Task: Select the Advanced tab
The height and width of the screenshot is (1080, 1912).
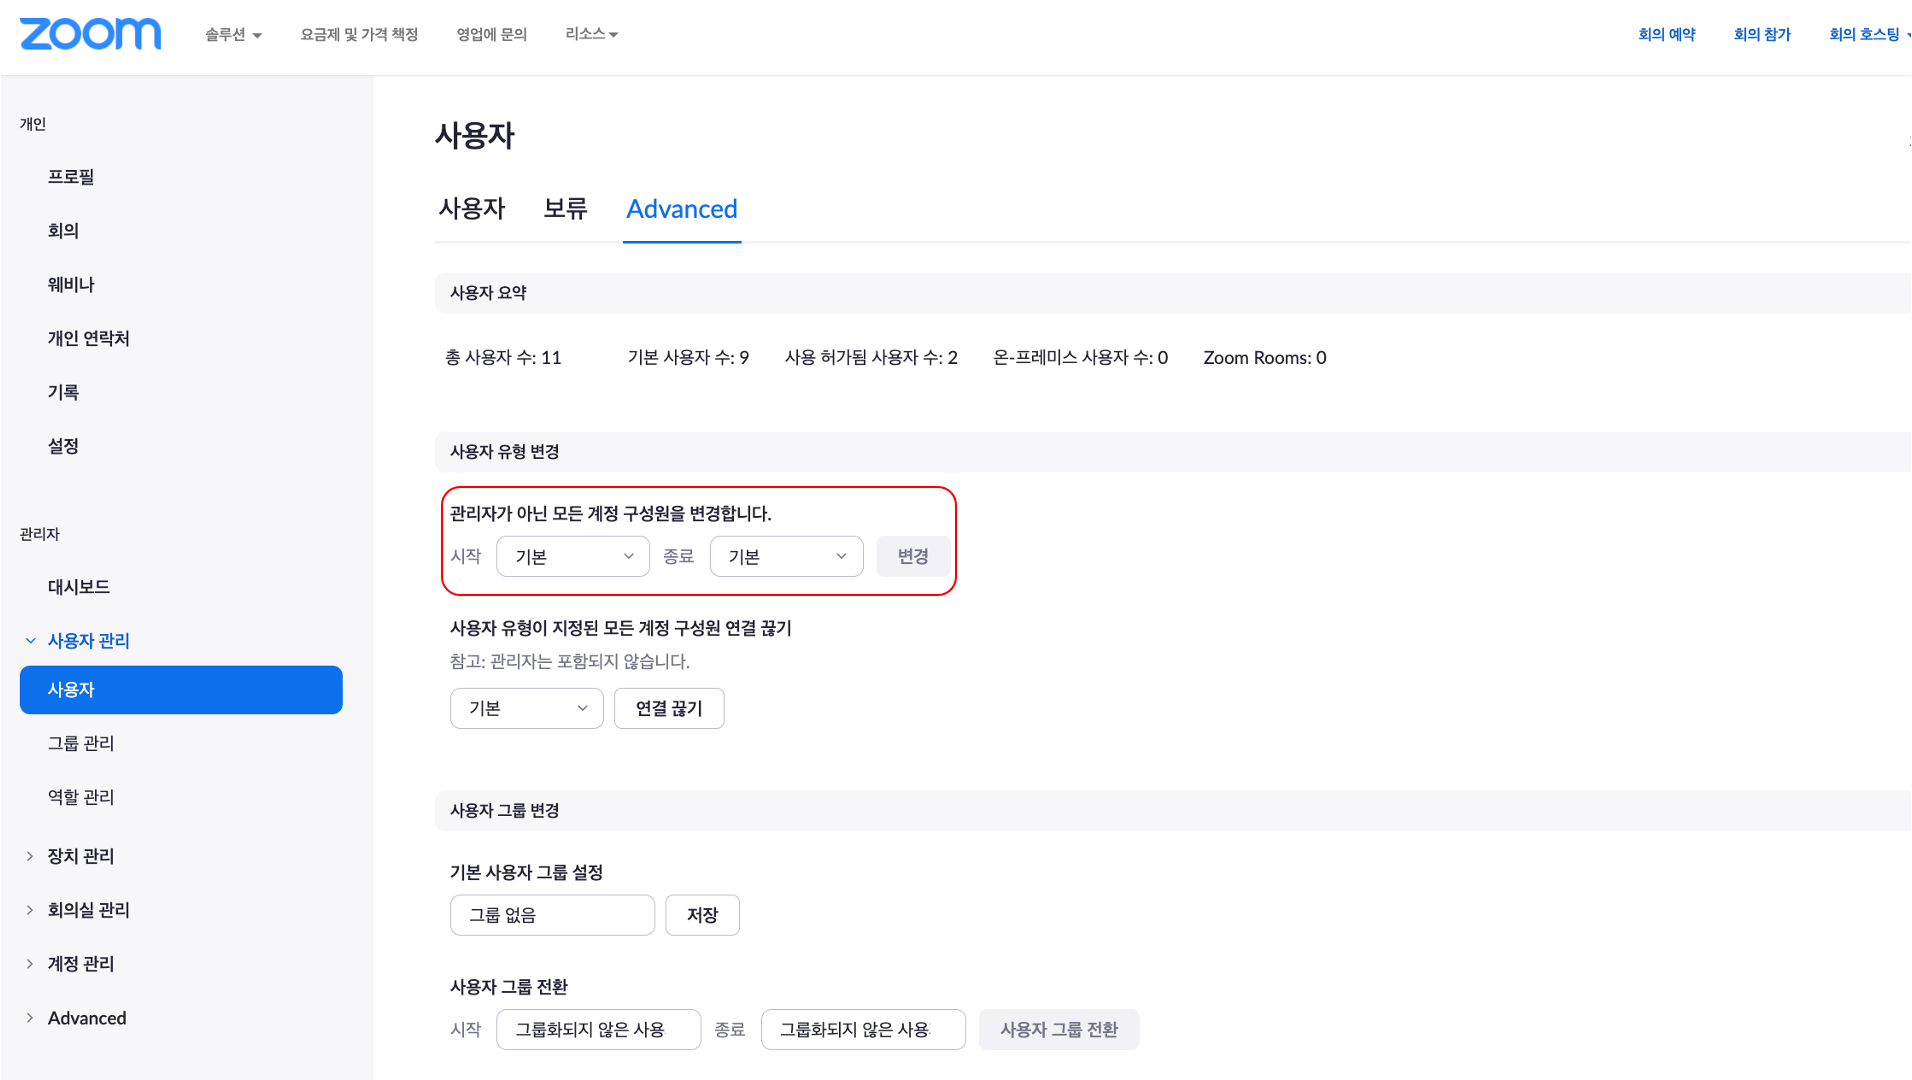Action: [x=682, y=209]
